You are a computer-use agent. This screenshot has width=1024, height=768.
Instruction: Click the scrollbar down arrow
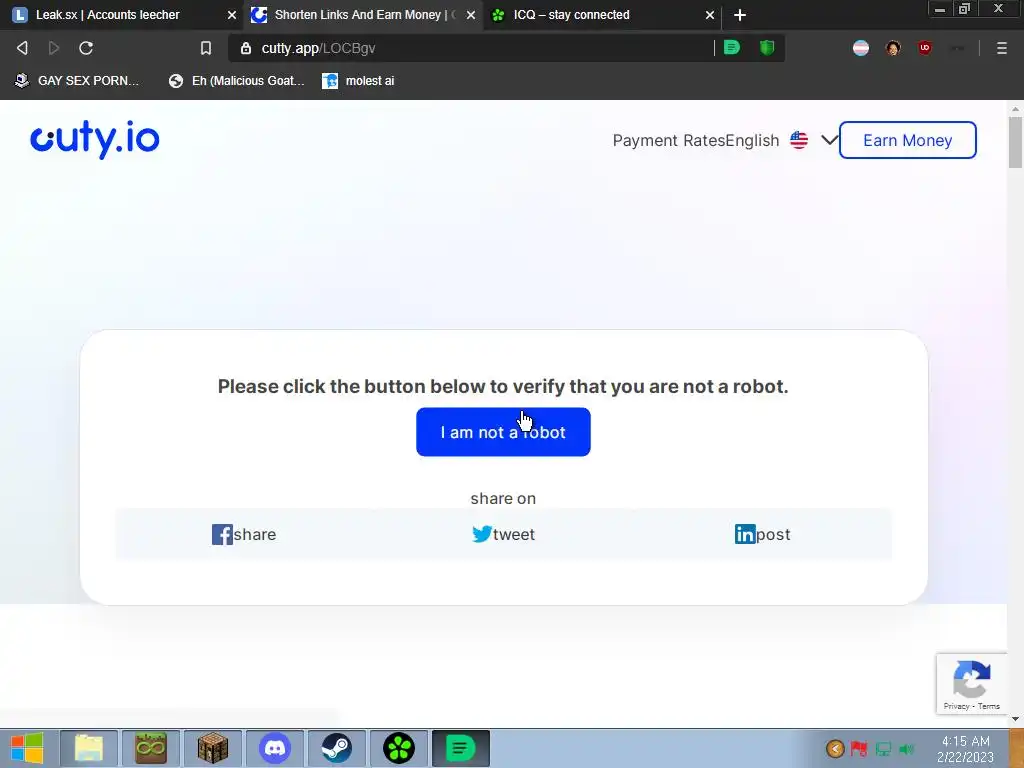(x=1016, y=719)
